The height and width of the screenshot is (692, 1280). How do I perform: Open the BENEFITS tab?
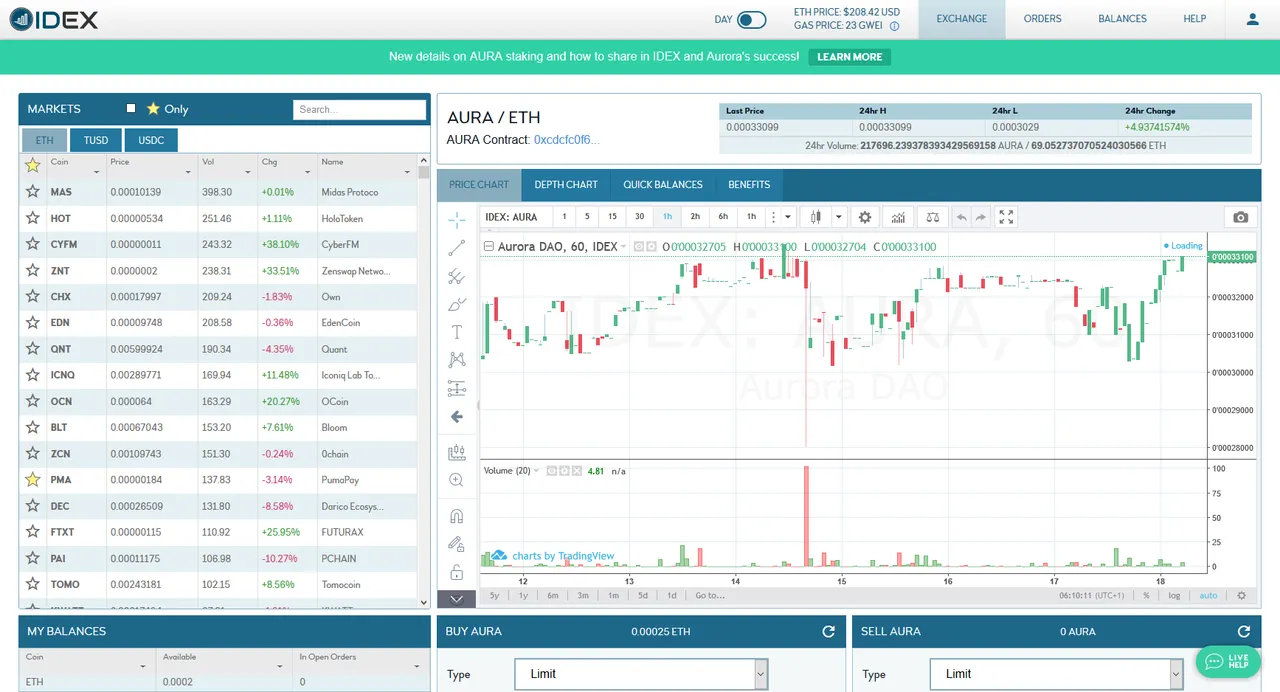(x=749, y=184)
